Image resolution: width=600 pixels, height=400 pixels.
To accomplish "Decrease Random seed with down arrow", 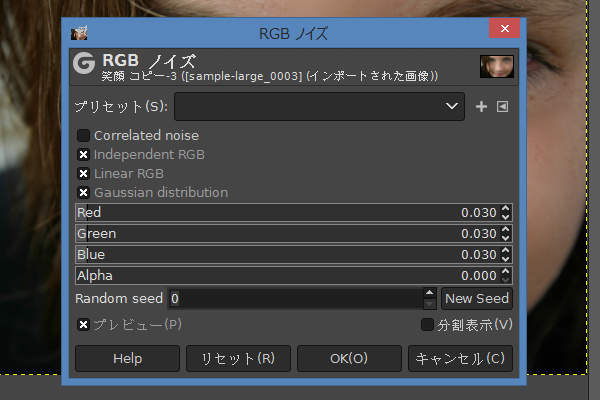I will click(430, 304).
